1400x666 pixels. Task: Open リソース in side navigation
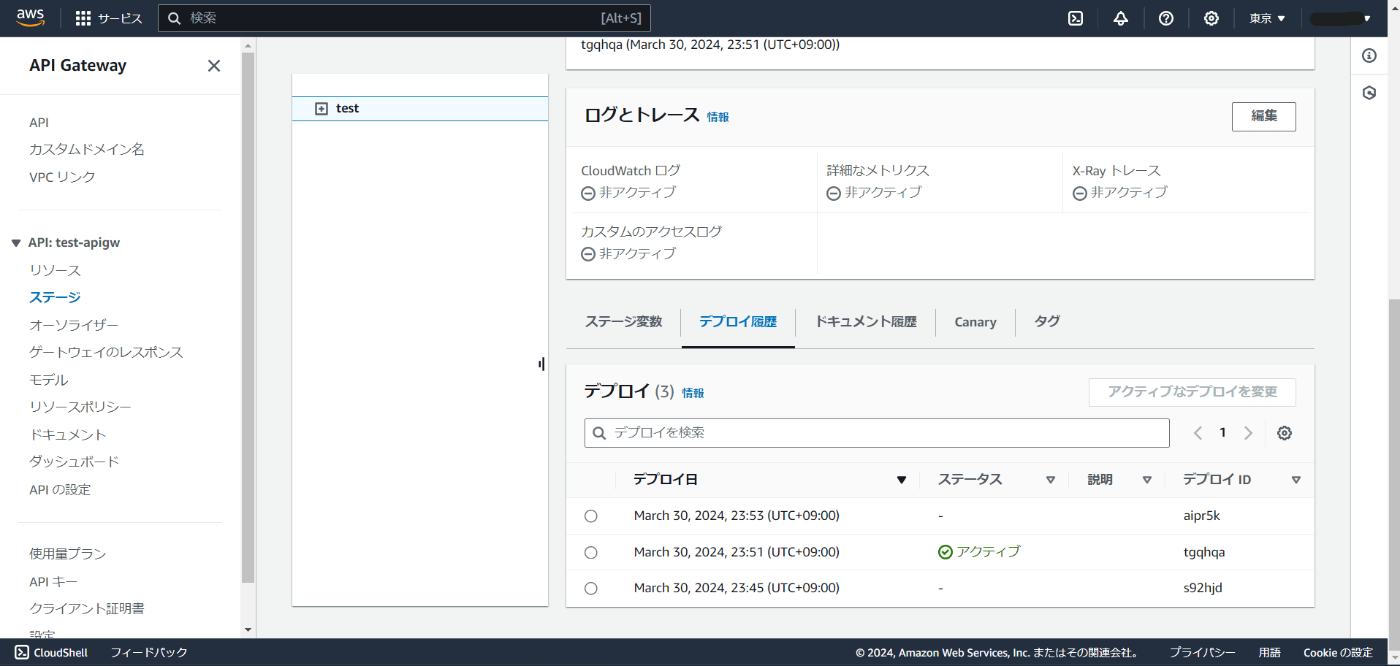(55, 270)
